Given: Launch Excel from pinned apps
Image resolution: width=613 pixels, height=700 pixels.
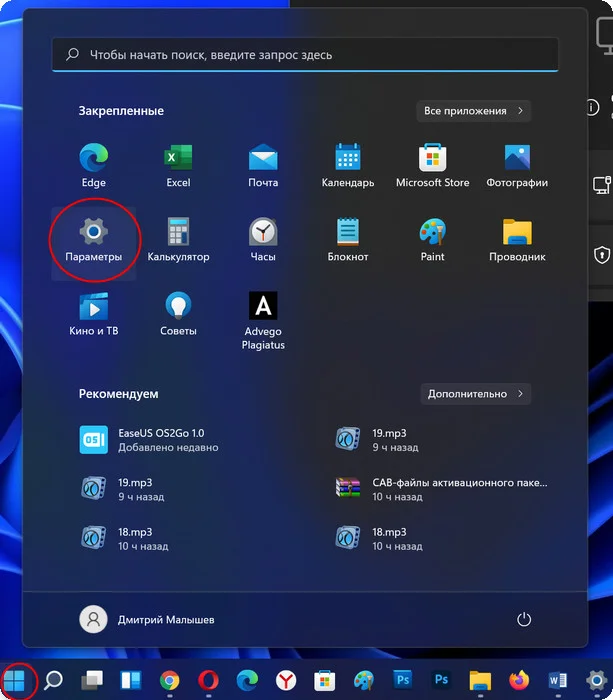Looking at the screenshot, I should (x=178, y=164).
